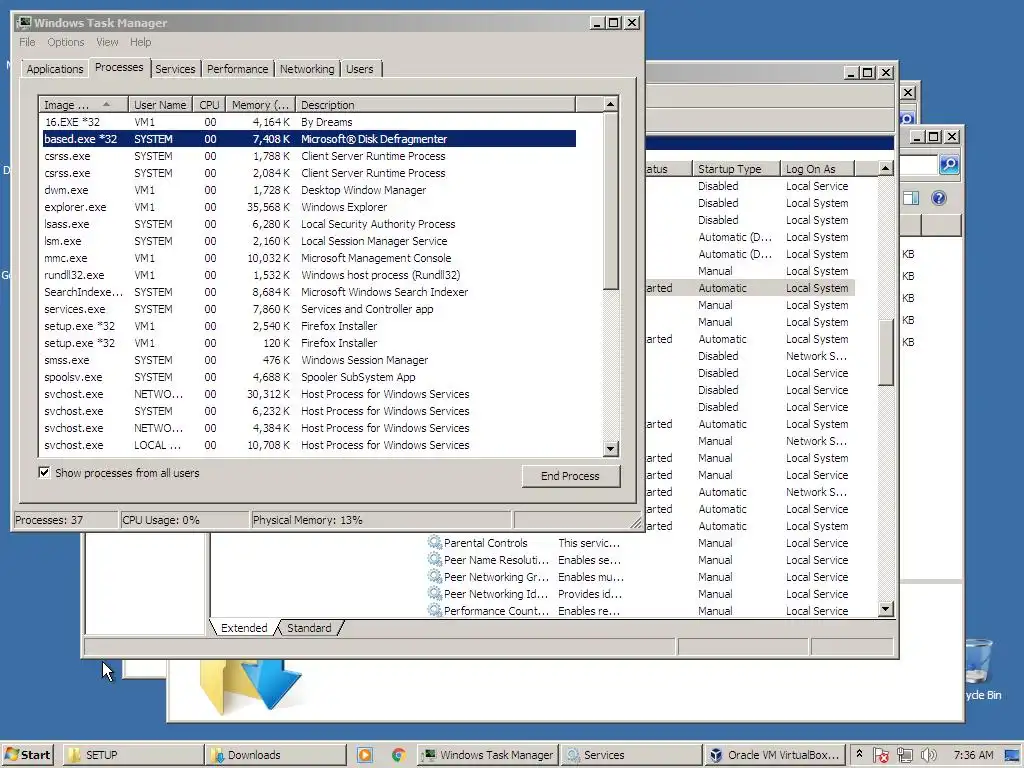Screen dimensions: 1024x768
Task: Select the smss.exe process row
Action: click(309, 360)
